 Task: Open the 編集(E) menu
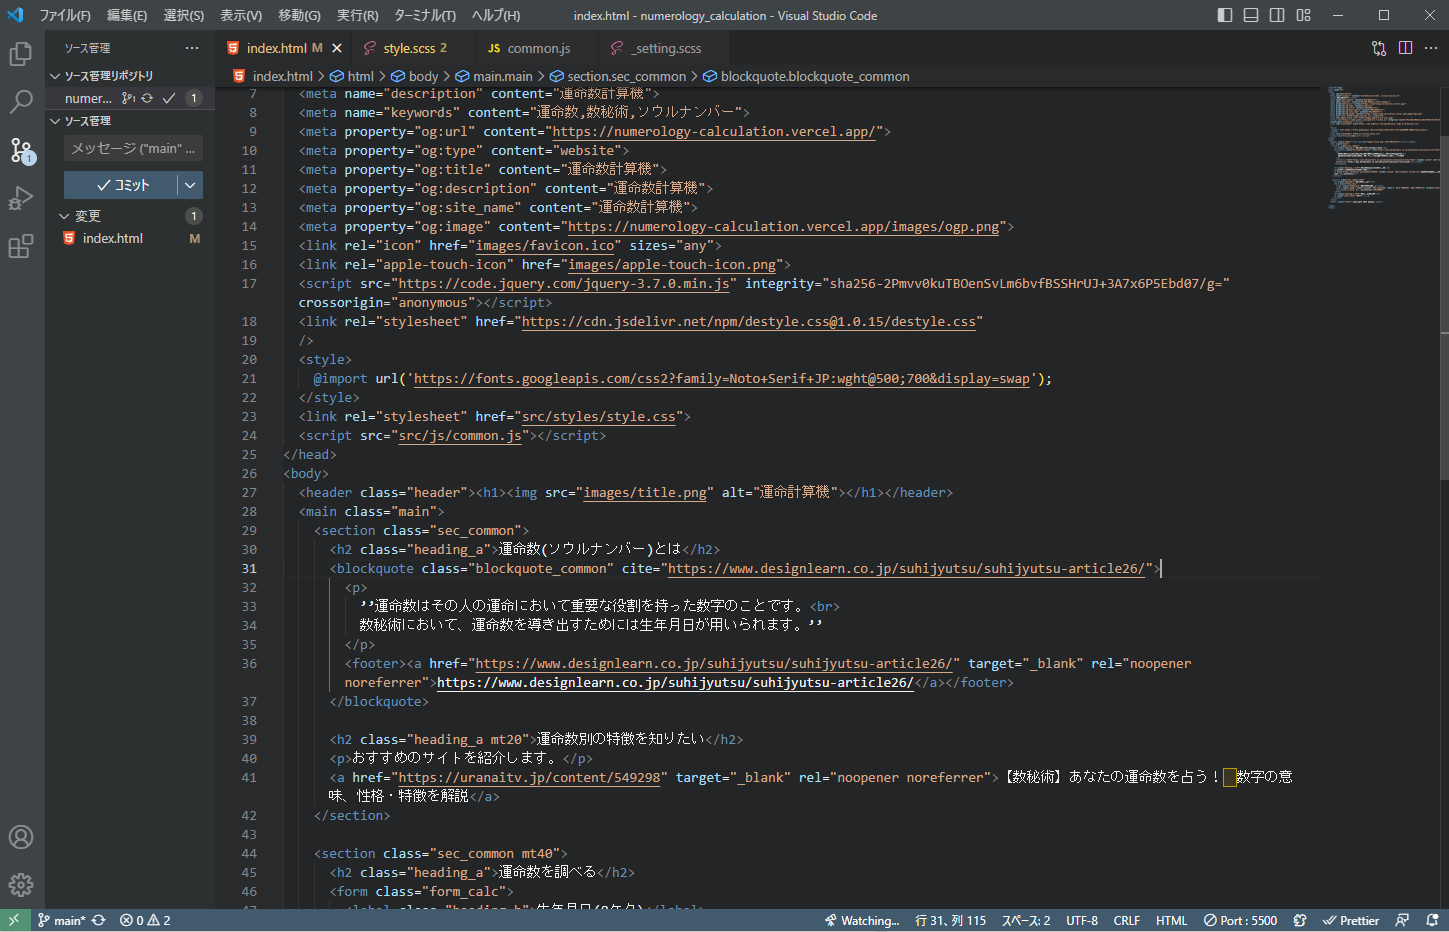pos(127,15)
